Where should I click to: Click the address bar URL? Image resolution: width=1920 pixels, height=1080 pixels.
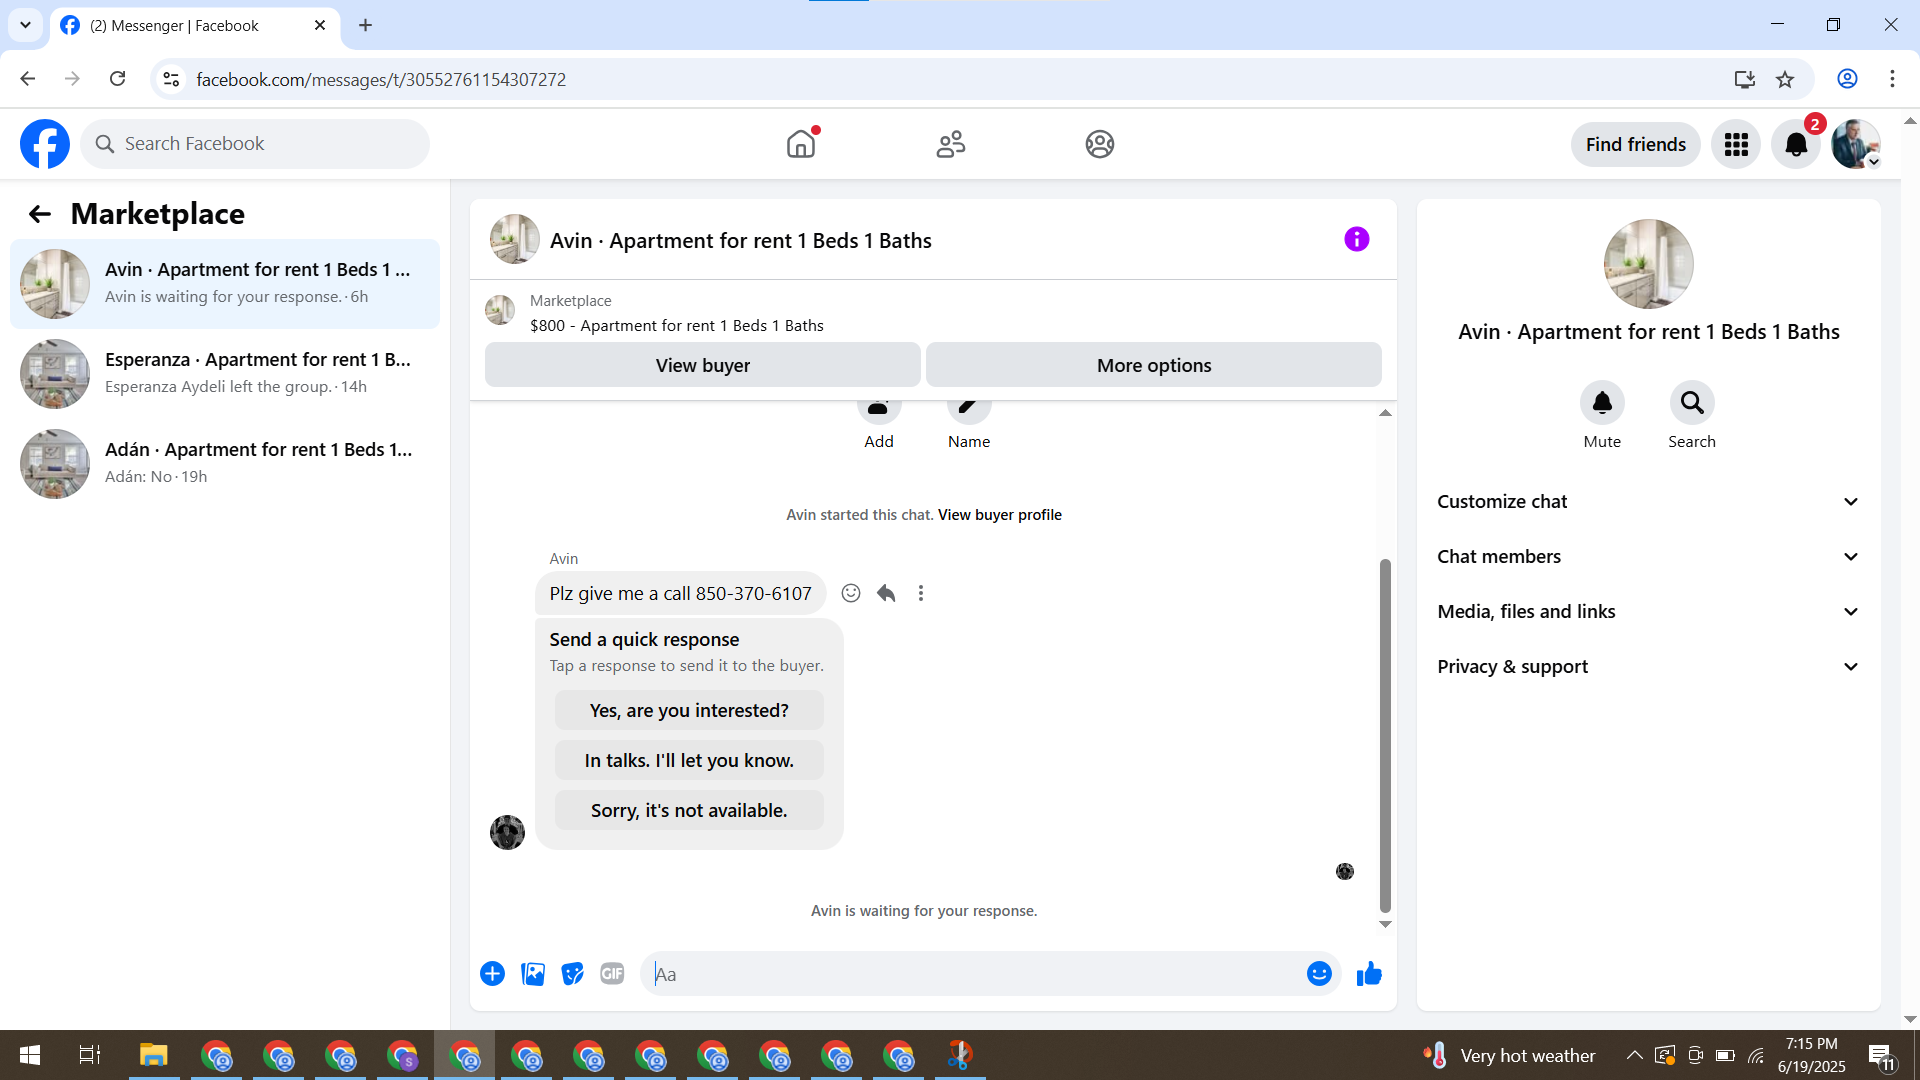(381, 79)
